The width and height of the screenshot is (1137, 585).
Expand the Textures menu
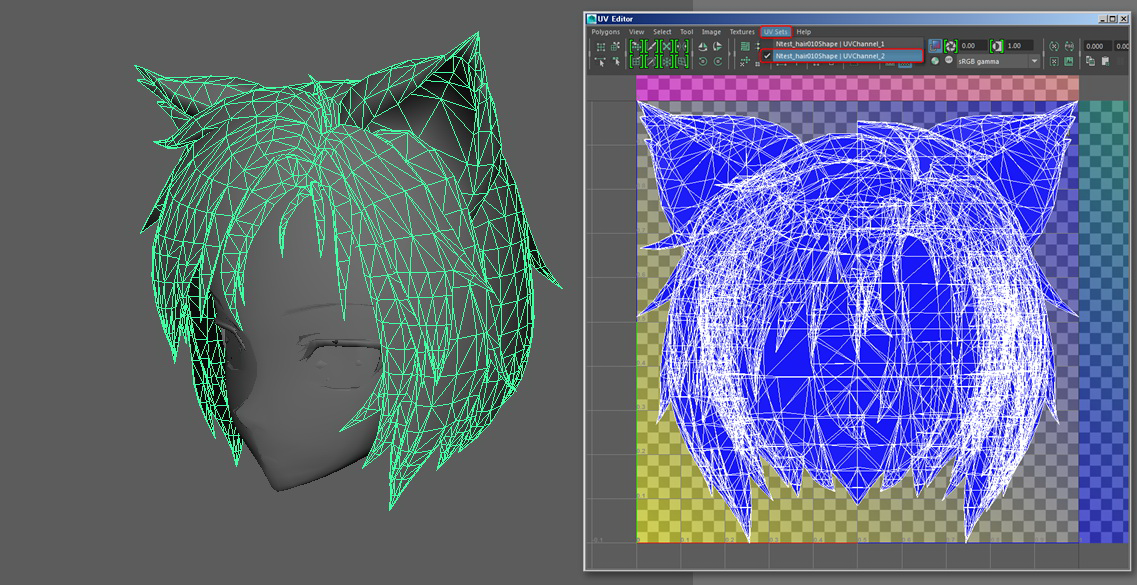tap(742, 32)
